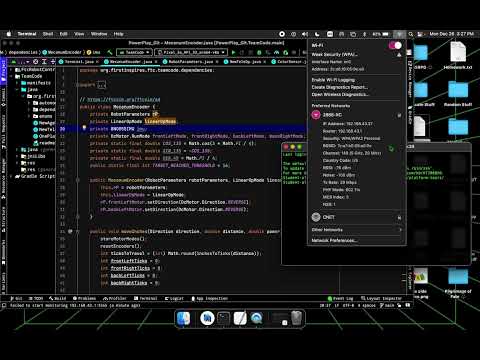Click the battery status indicator
This screenshot has width=480, height=360.
(x=381, y=34)
